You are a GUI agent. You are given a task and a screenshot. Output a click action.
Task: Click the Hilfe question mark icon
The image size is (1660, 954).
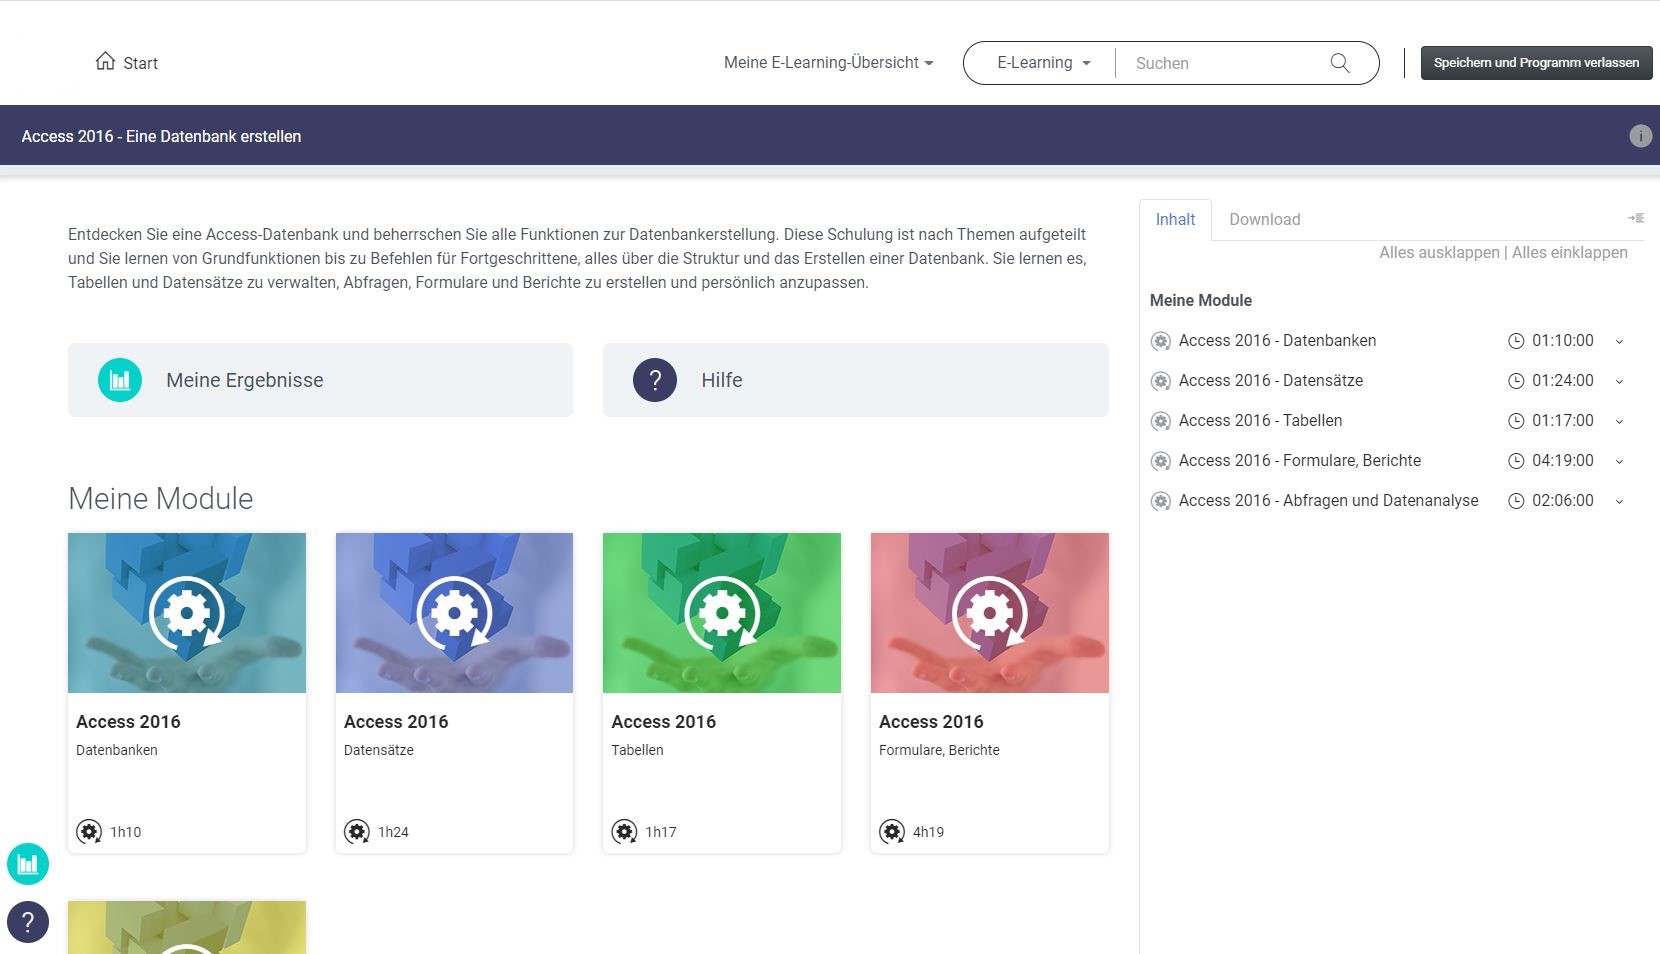pyautogui.click(x=655, y=380)
